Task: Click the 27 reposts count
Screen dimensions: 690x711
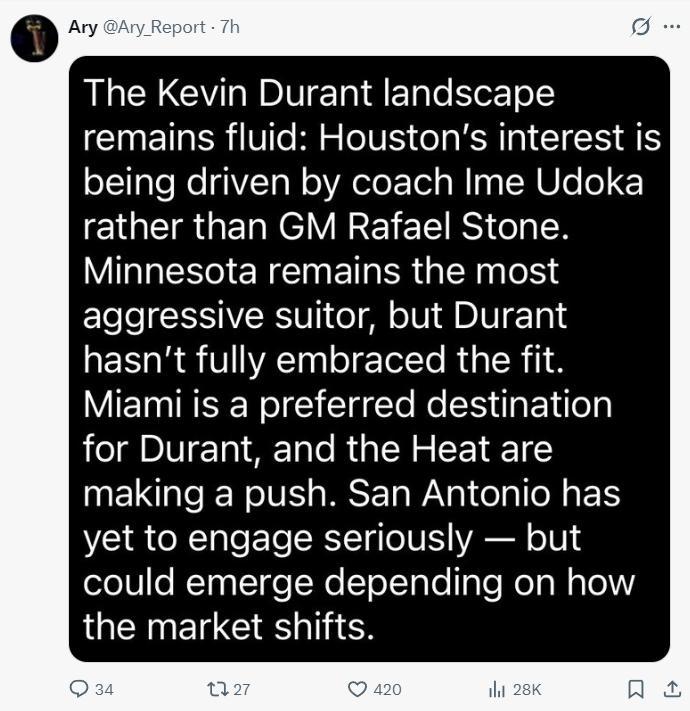Action: point(240,689)
